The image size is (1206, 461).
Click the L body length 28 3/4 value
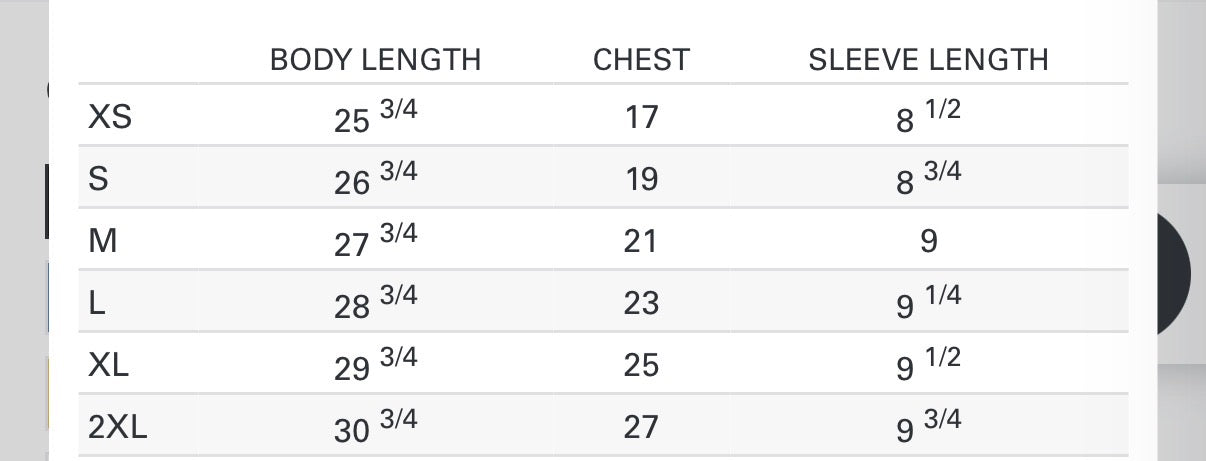375,304
